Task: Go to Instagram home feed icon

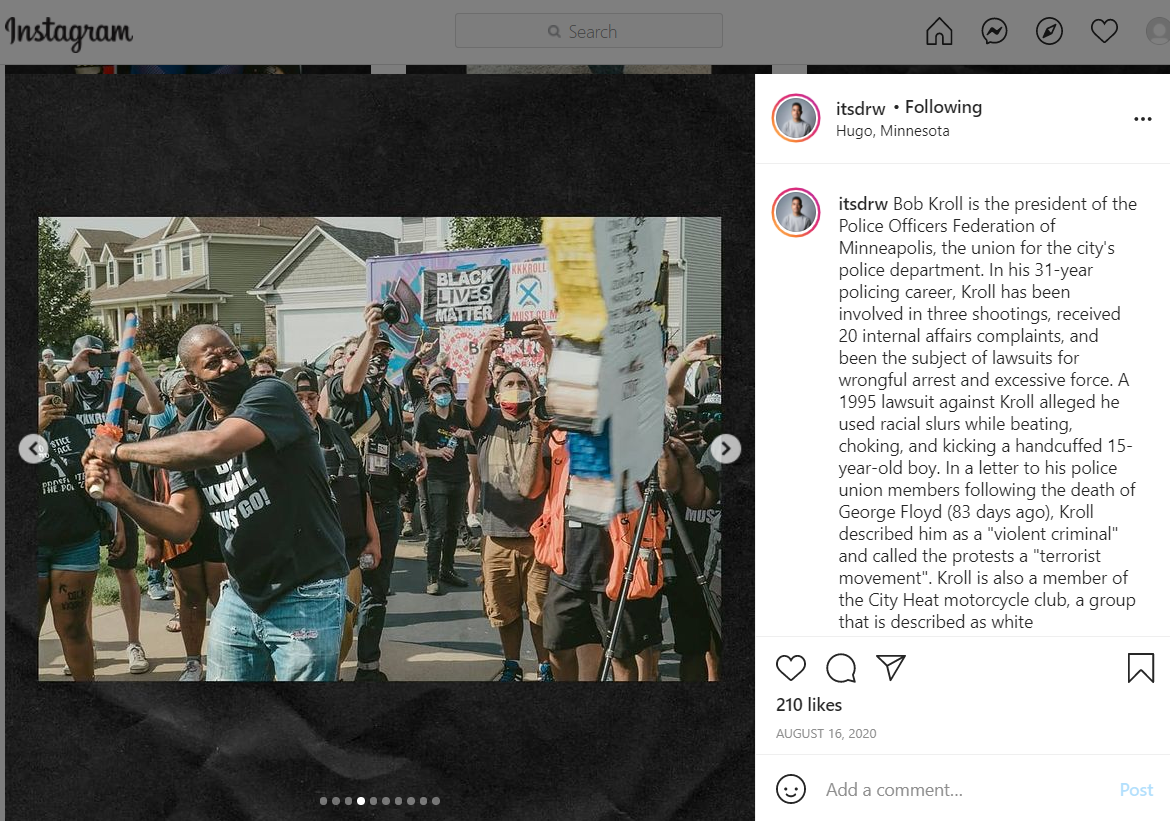Action: coord(939,31)
